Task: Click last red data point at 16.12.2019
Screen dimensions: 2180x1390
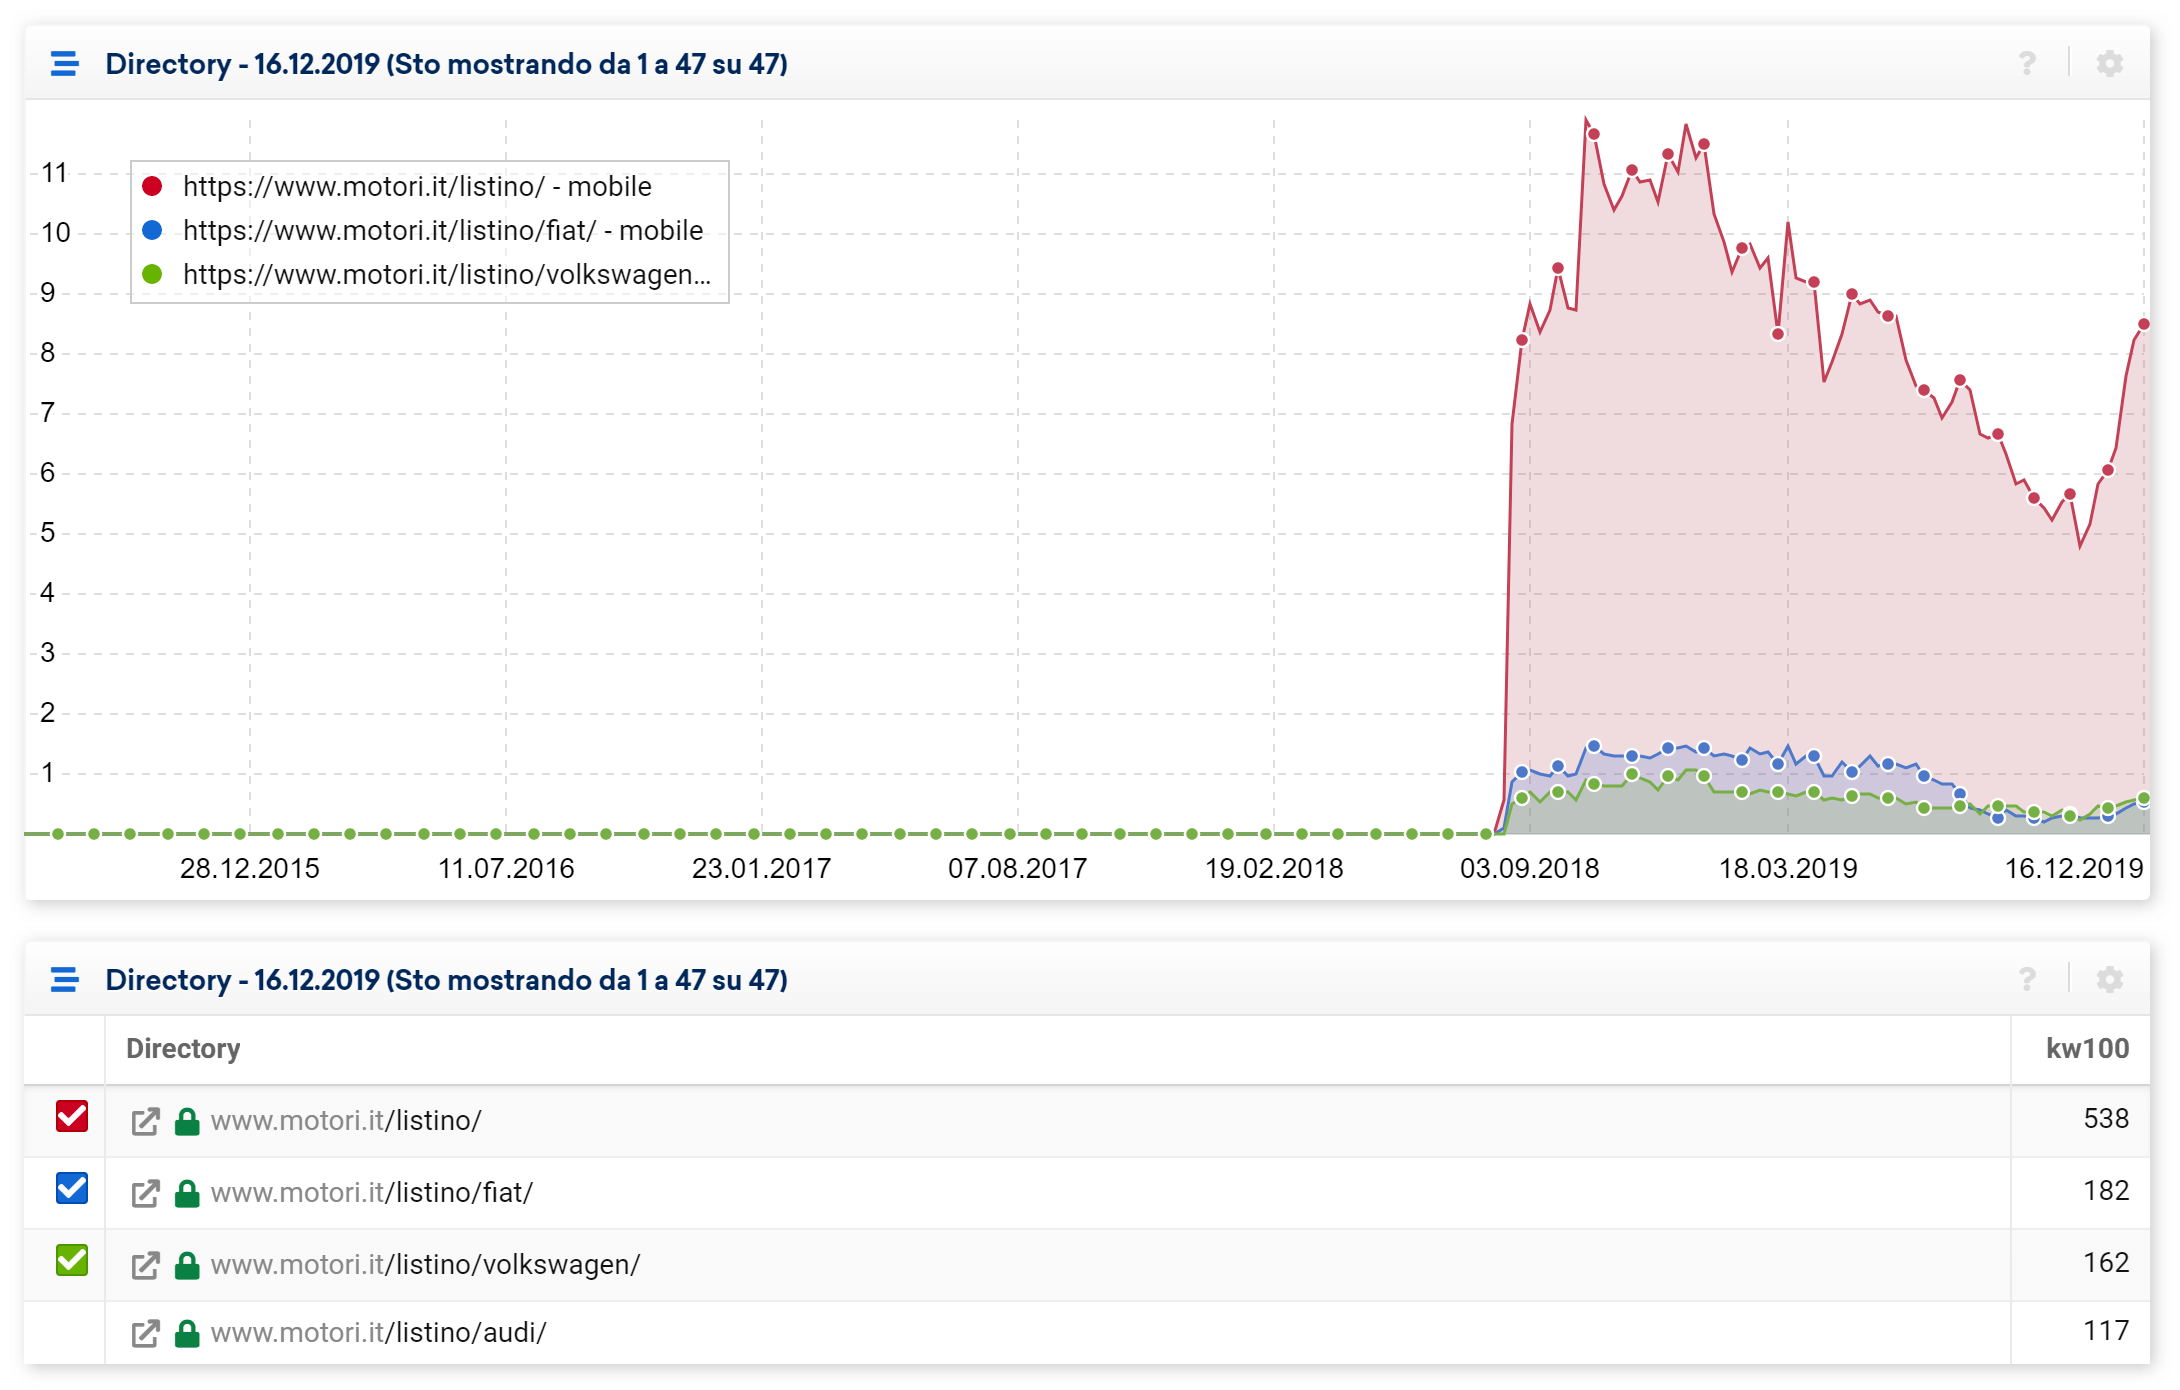Action: 2143,324
